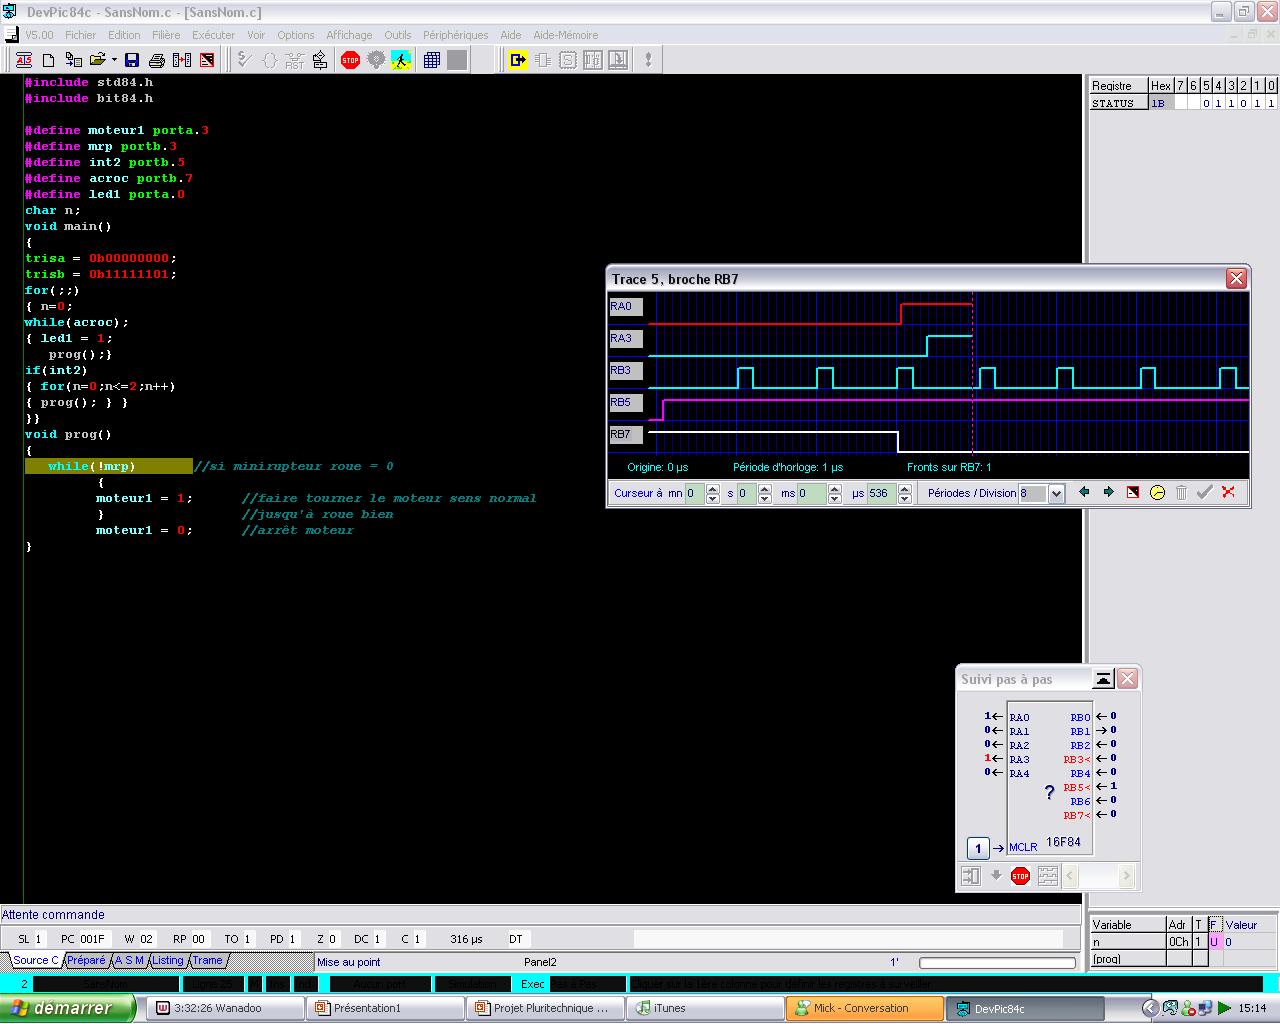Click the µs cursor value field

(x=881, y=493)
